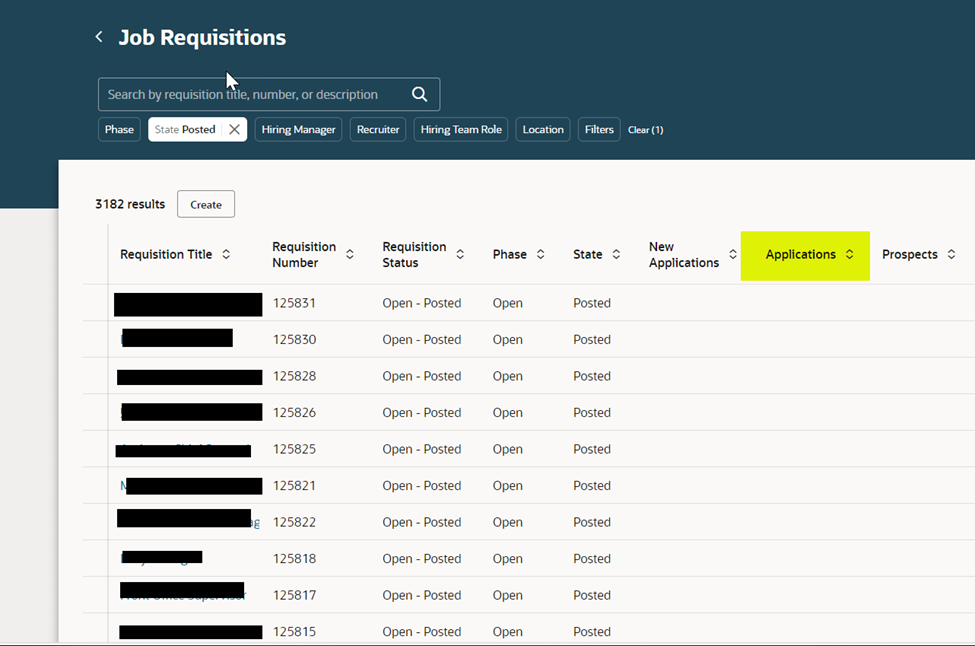Click the Create button
This screenshot has height=646, width=975.
coord(206,204)
